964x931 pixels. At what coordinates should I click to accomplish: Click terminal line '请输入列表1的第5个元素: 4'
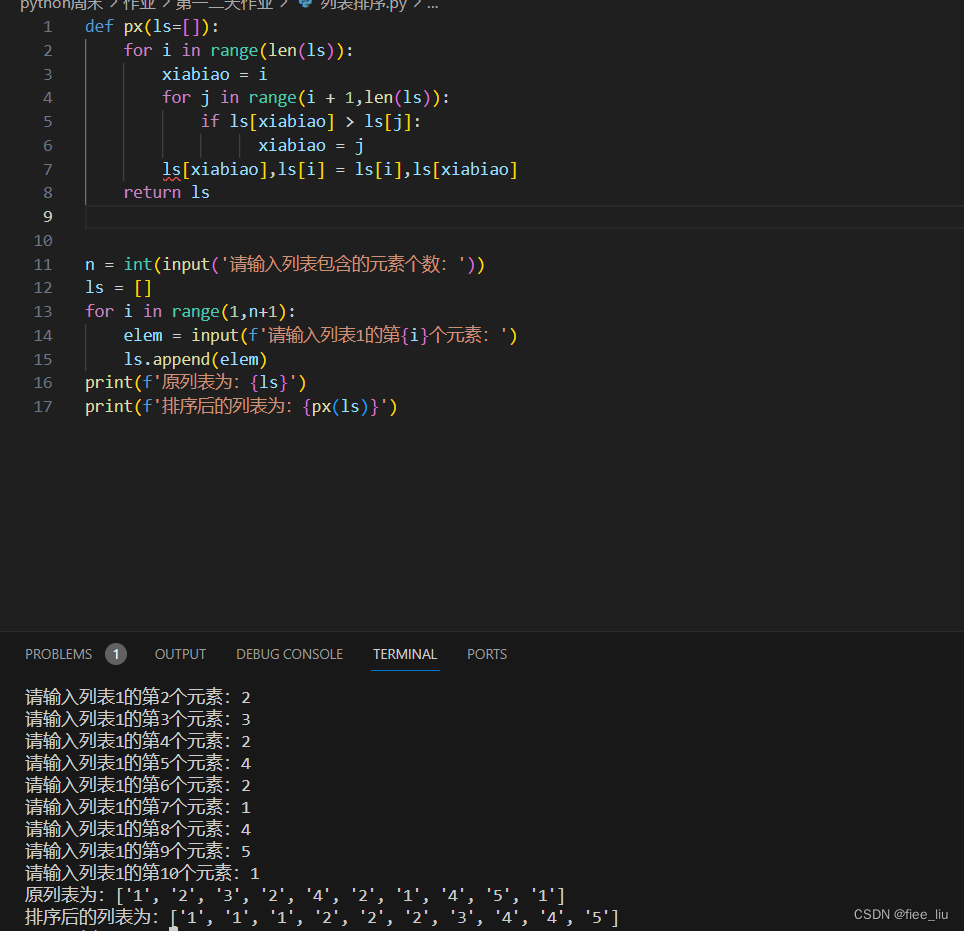[138, 764]
